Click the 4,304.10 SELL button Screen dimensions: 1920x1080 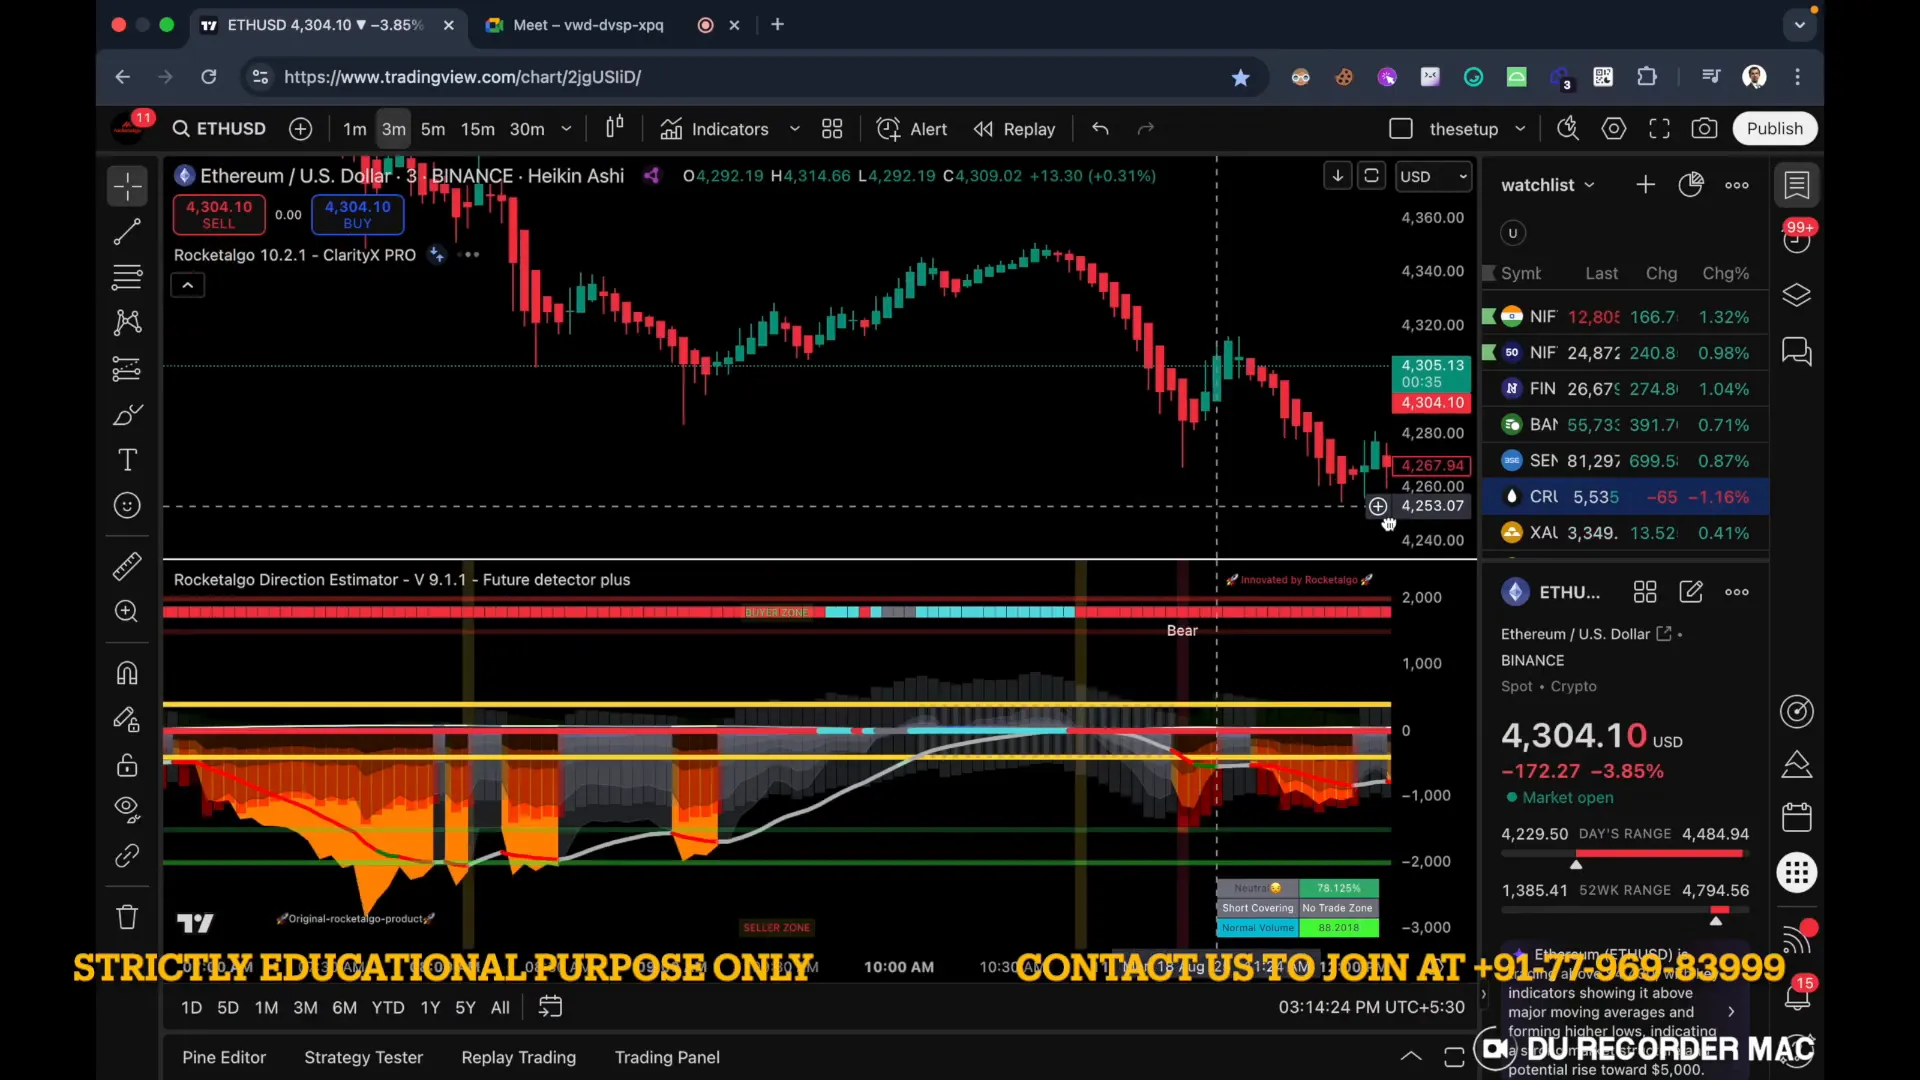click(219, 214)
